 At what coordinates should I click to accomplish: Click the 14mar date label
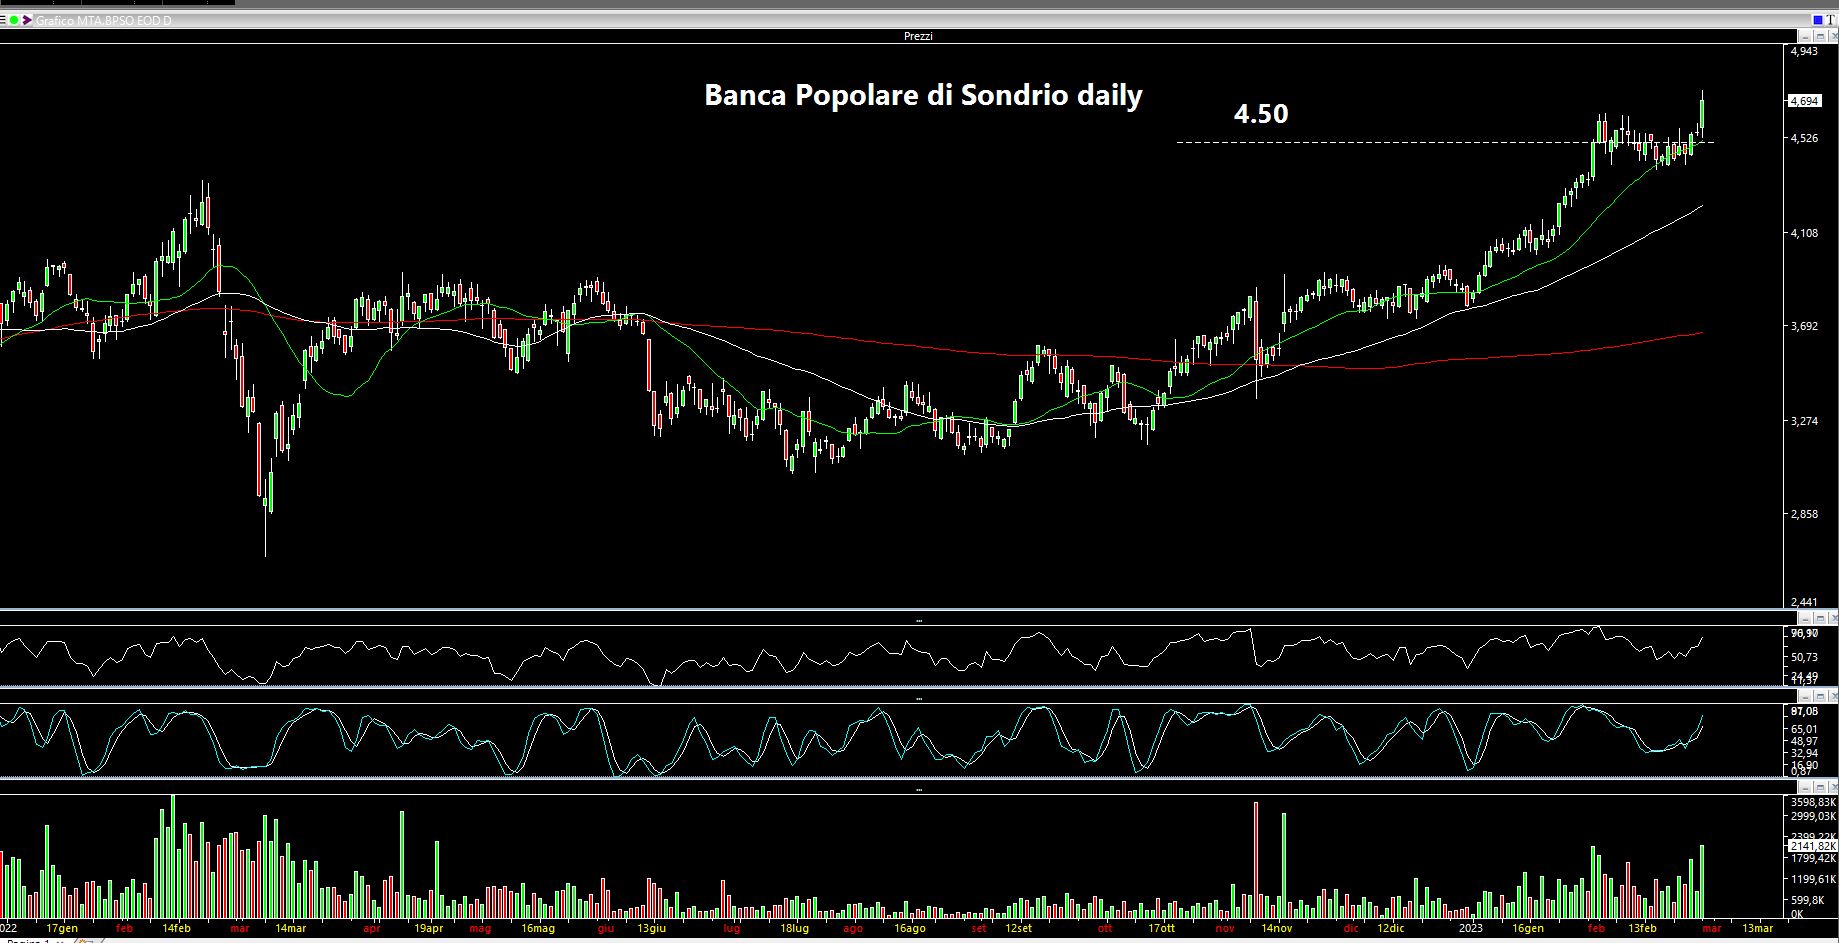290,929
